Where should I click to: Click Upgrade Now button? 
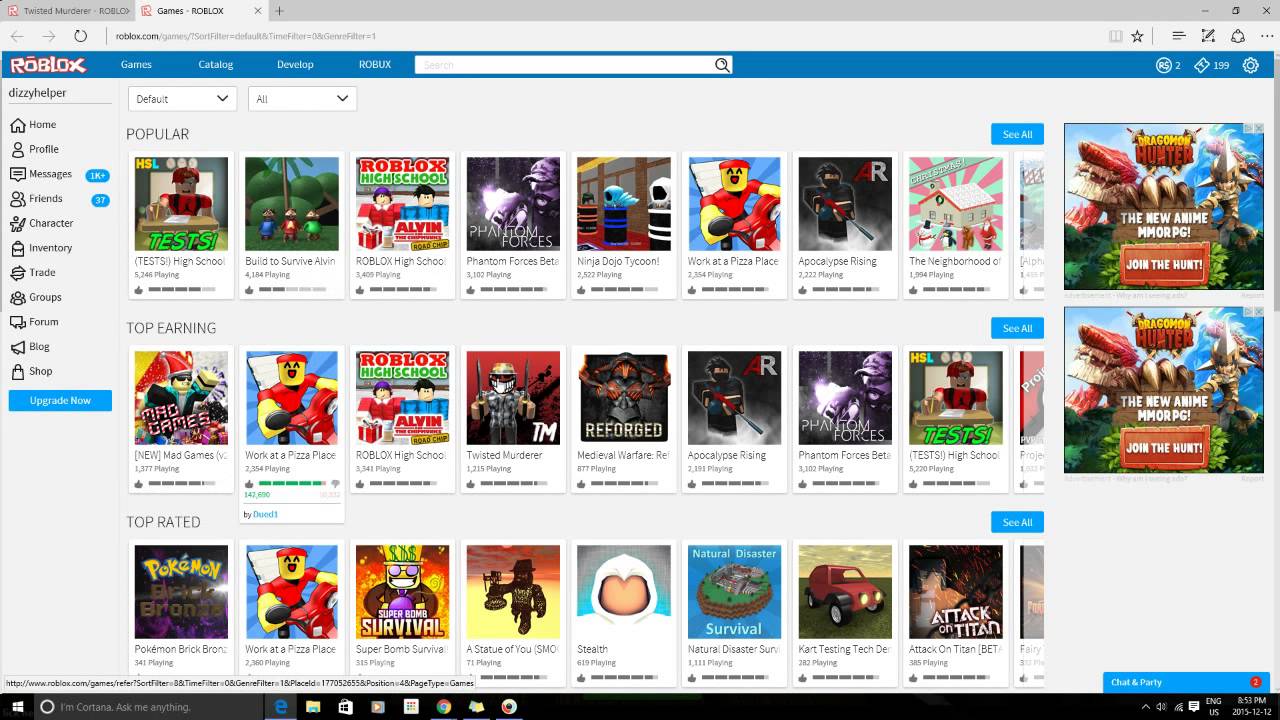[x=60, y=400]
